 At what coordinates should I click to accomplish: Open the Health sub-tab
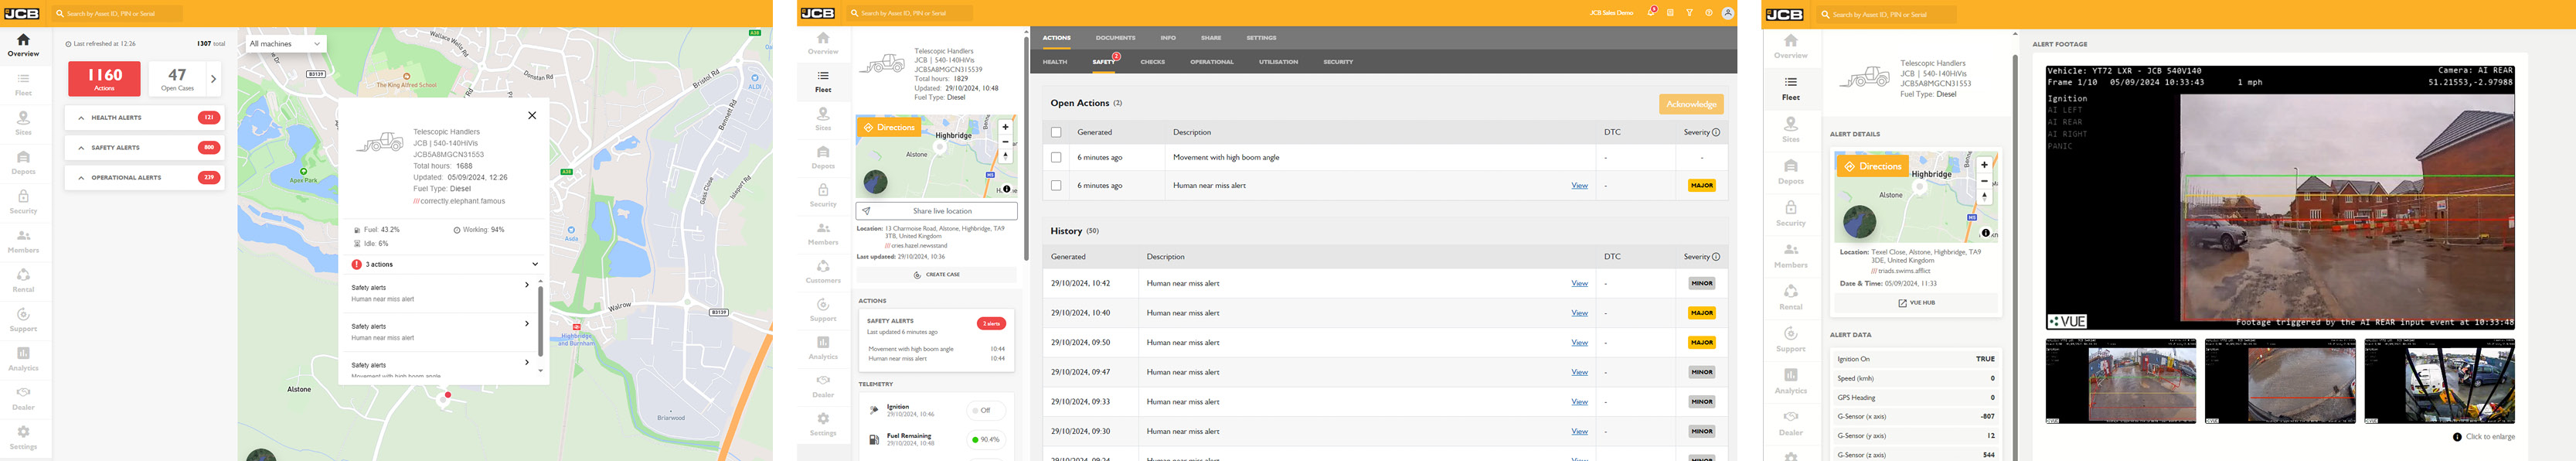(x=1055, y=62)
